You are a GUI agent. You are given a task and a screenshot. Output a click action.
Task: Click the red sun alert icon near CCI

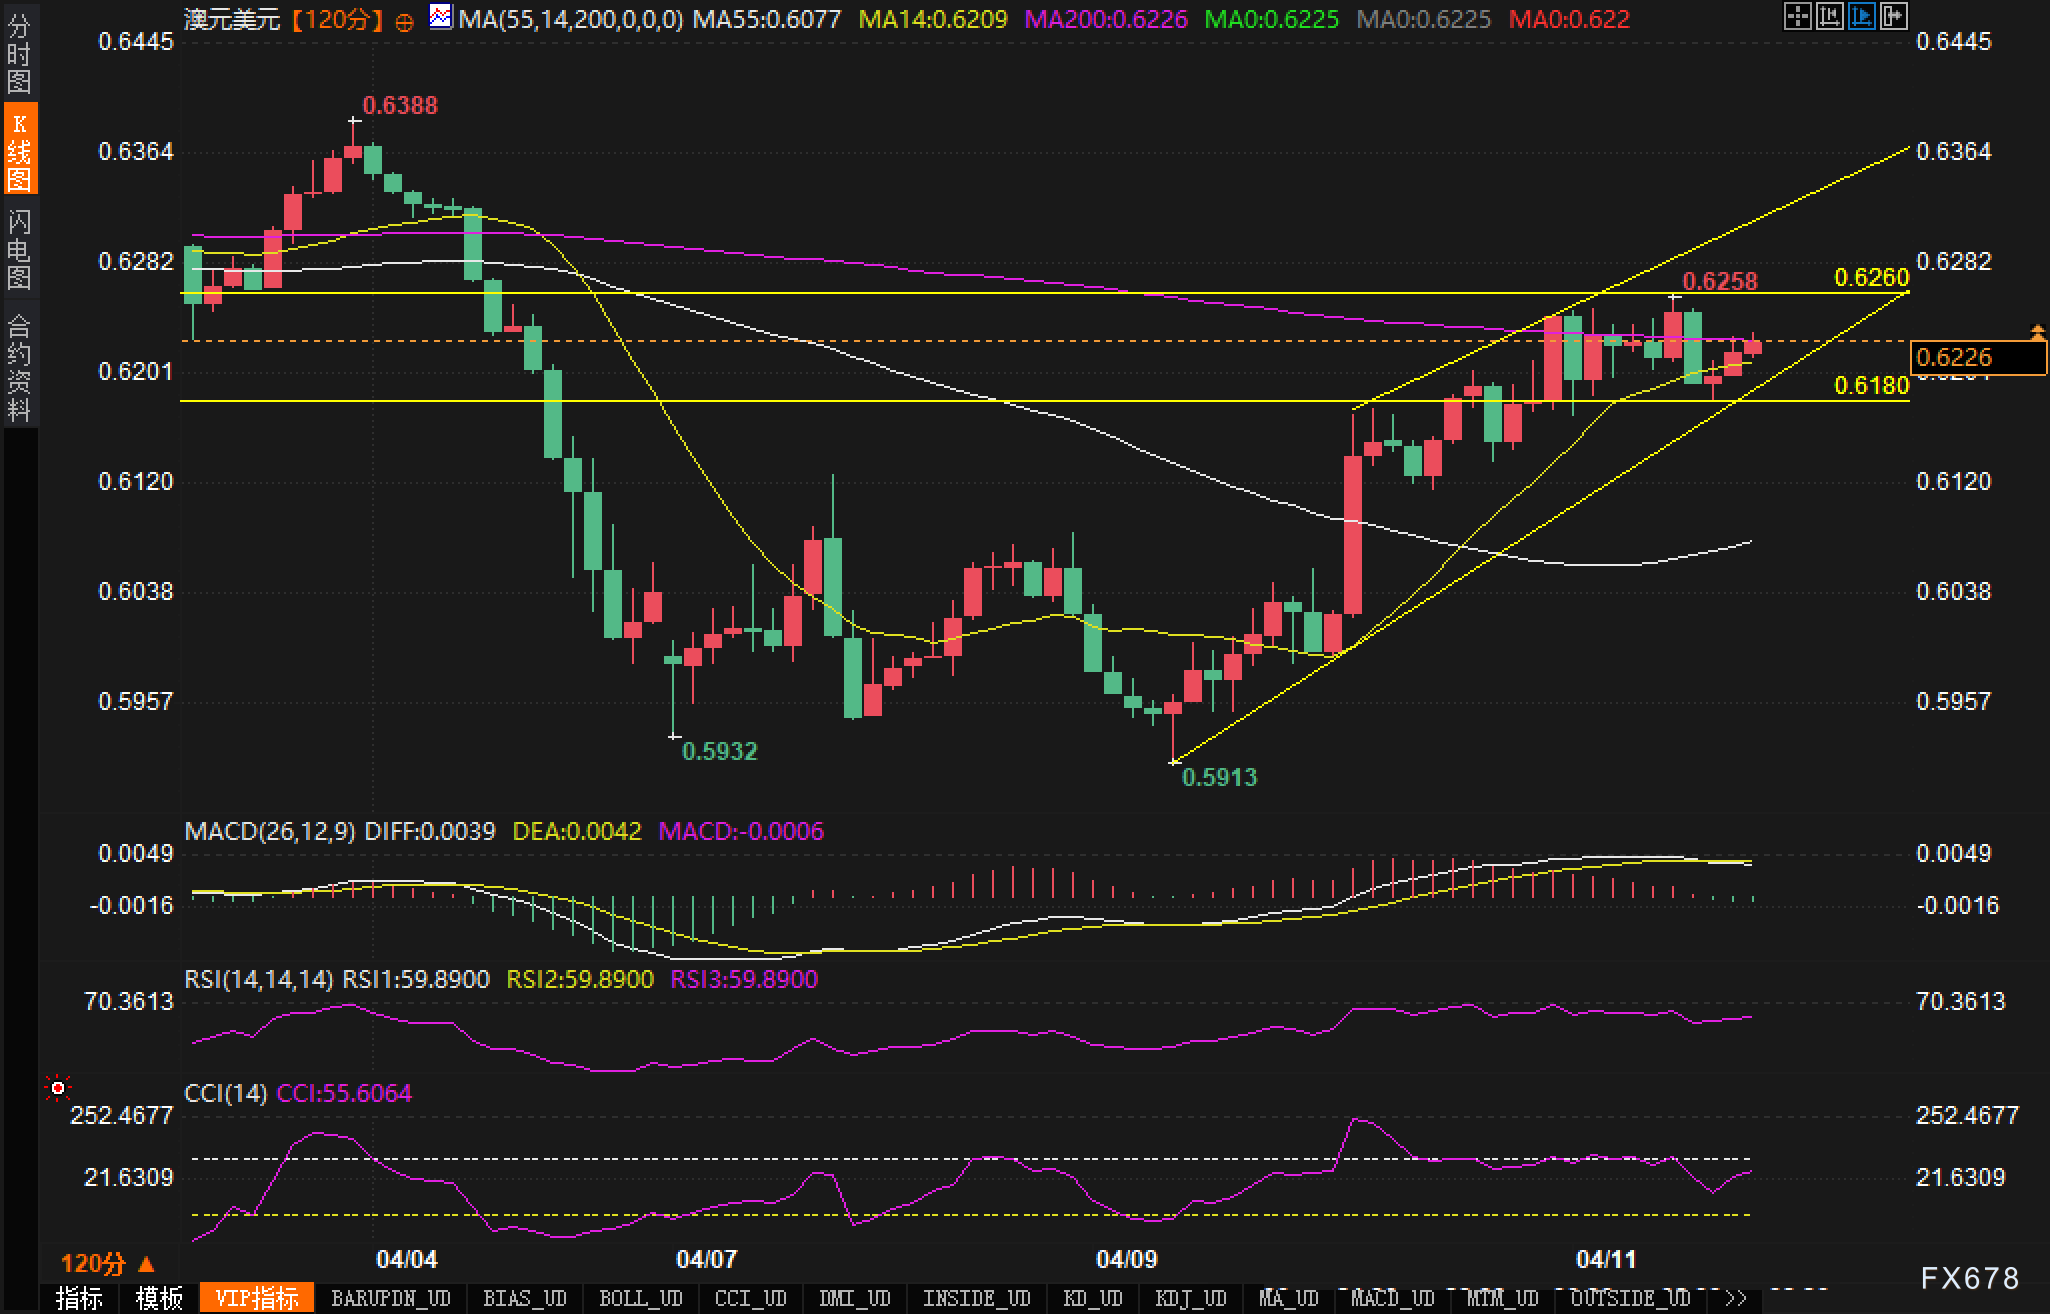(x=58, y=1087)
